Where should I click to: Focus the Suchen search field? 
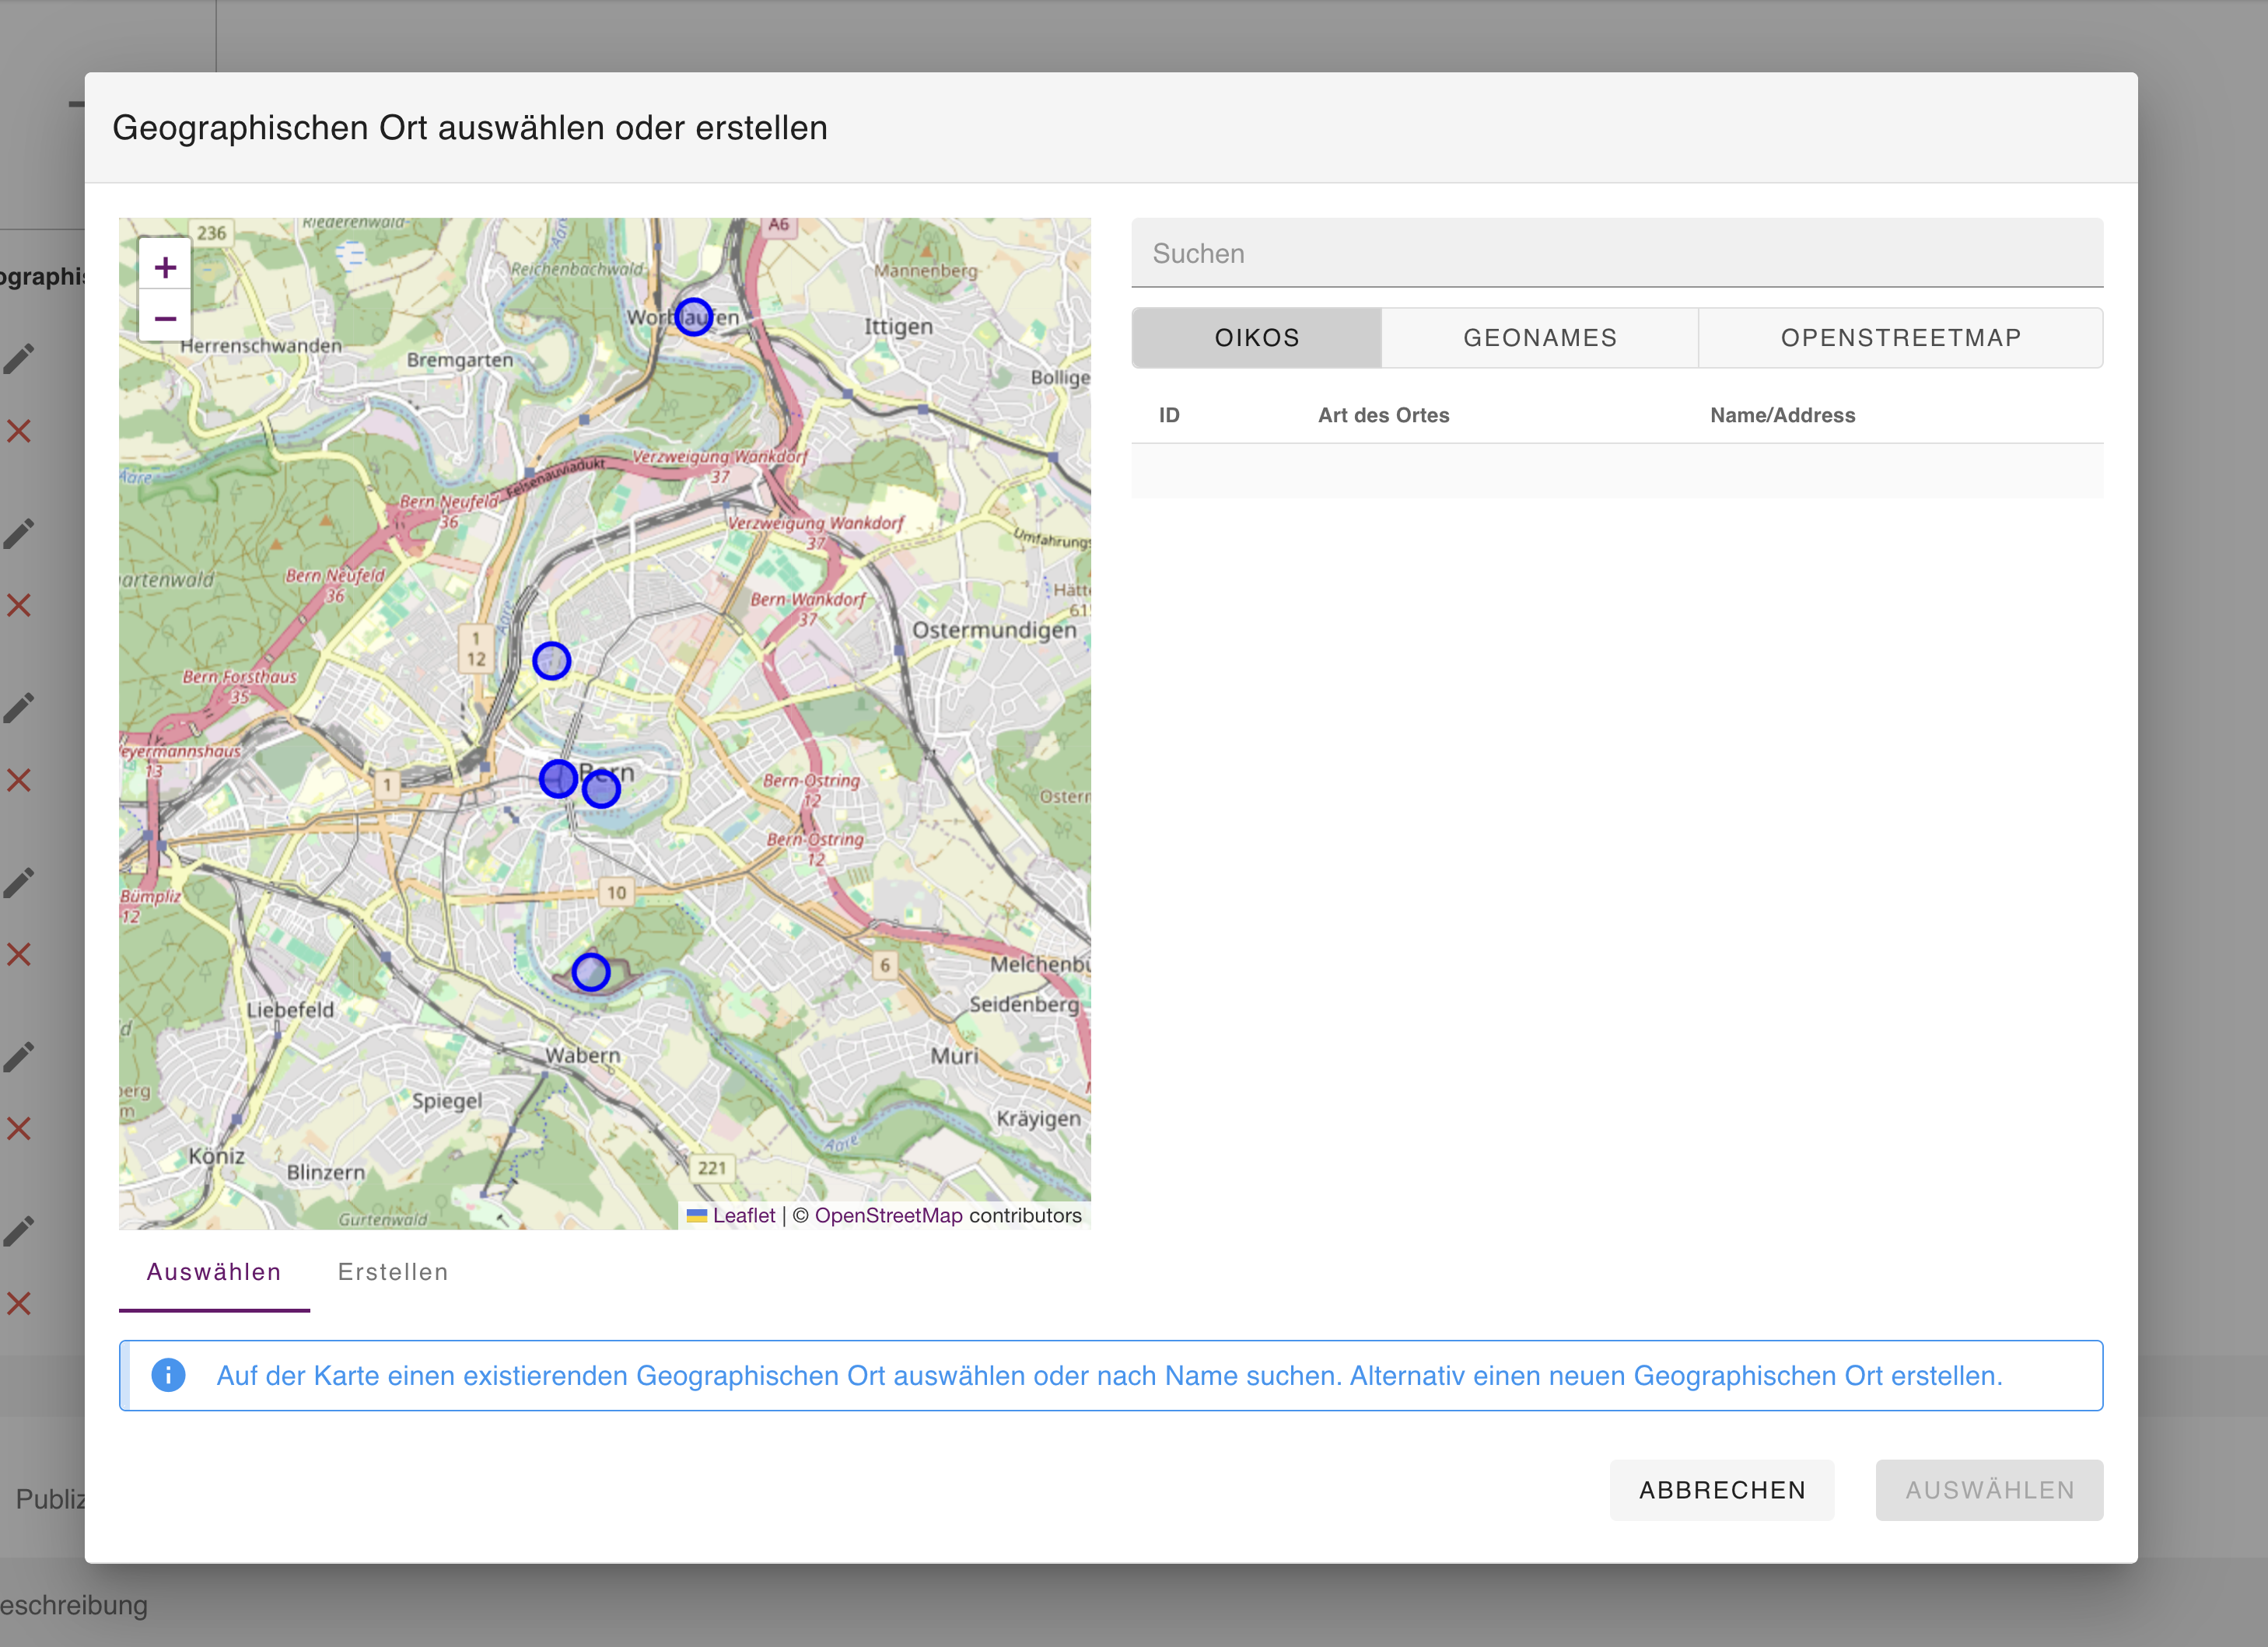coord(1617,253)
